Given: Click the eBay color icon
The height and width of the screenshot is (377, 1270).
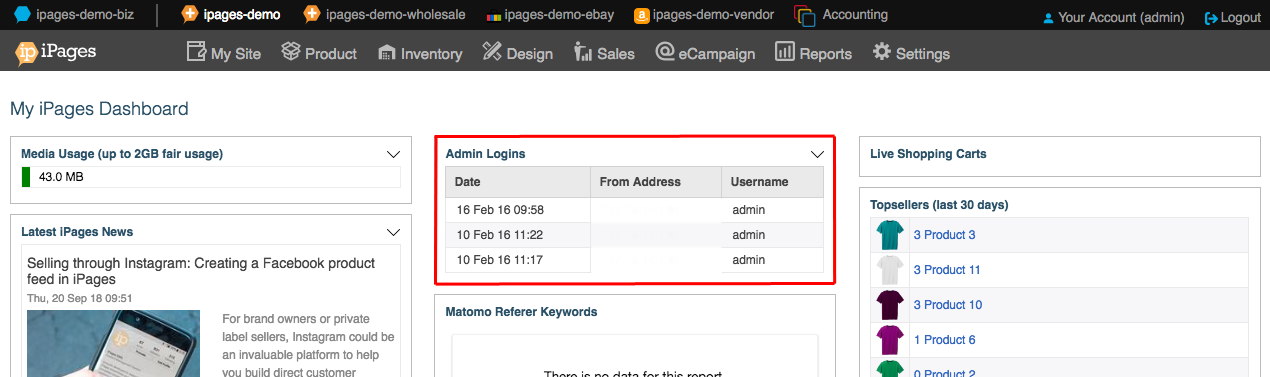Looking at the screenshot, I should pos(494,17).
